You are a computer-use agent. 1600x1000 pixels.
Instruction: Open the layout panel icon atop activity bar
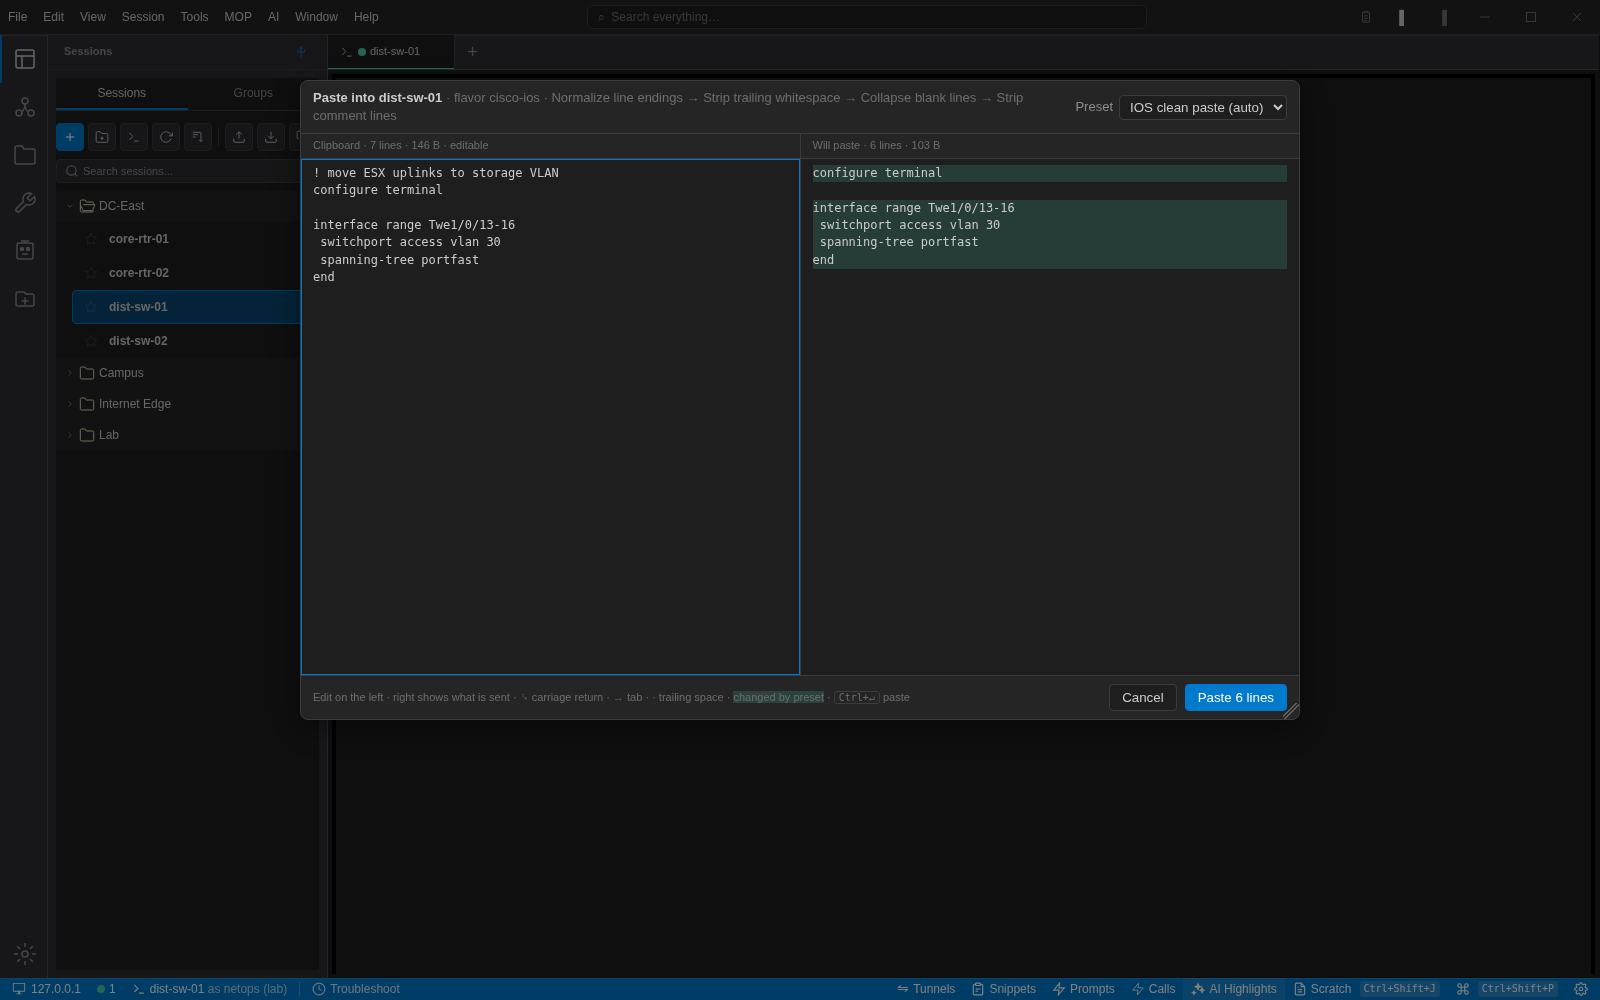pyautogui.click(x=25, y=59)
